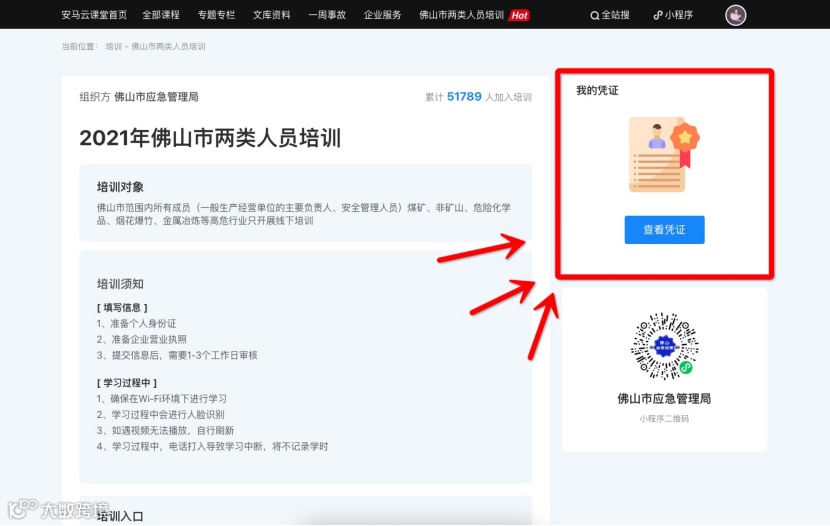830x526 pixels.
Task: Click the line about 1-3个工作日审核
Action: tap(177, 355)
